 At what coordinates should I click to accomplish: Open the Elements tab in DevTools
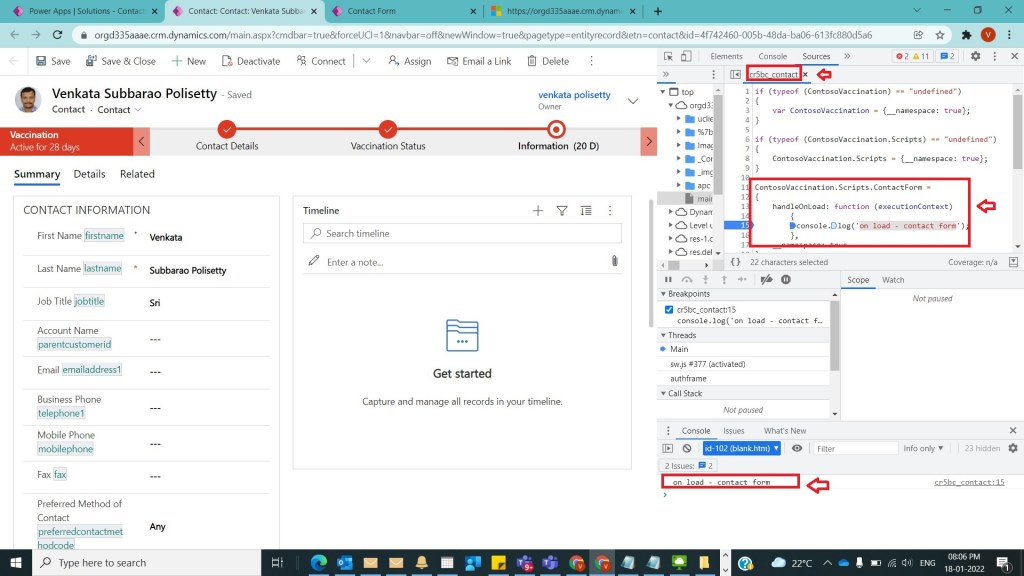[726, 56]
